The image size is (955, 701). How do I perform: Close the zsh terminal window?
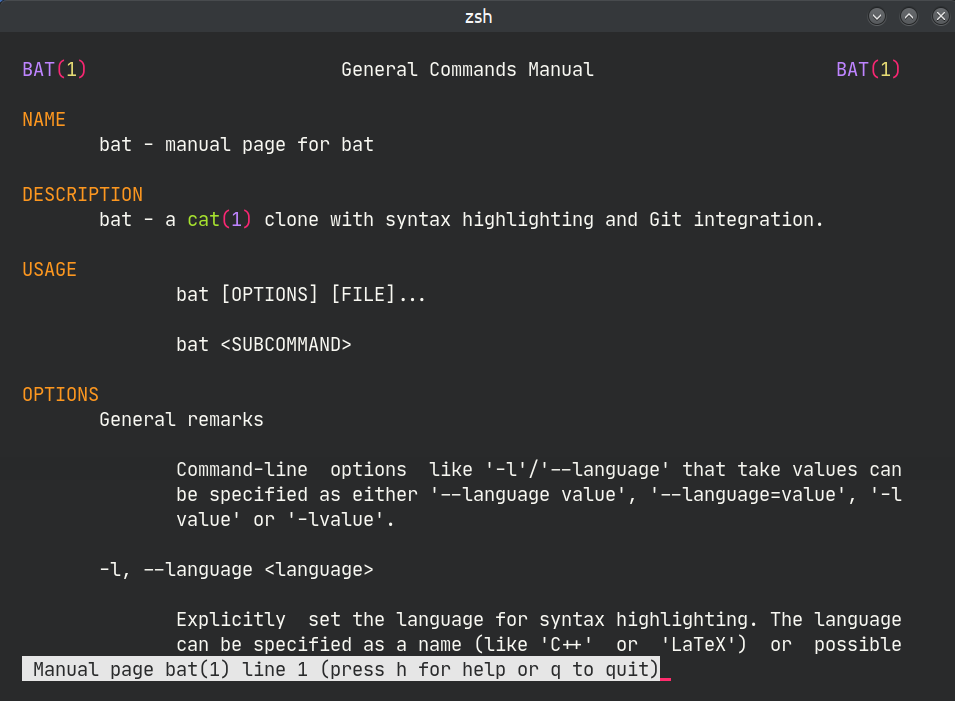(940, 16)
